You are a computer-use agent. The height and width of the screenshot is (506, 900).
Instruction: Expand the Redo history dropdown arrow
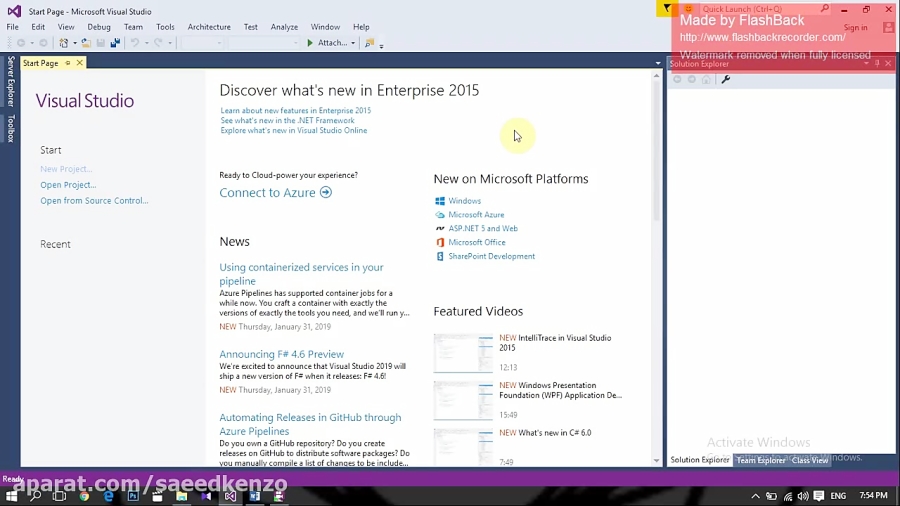170,43
